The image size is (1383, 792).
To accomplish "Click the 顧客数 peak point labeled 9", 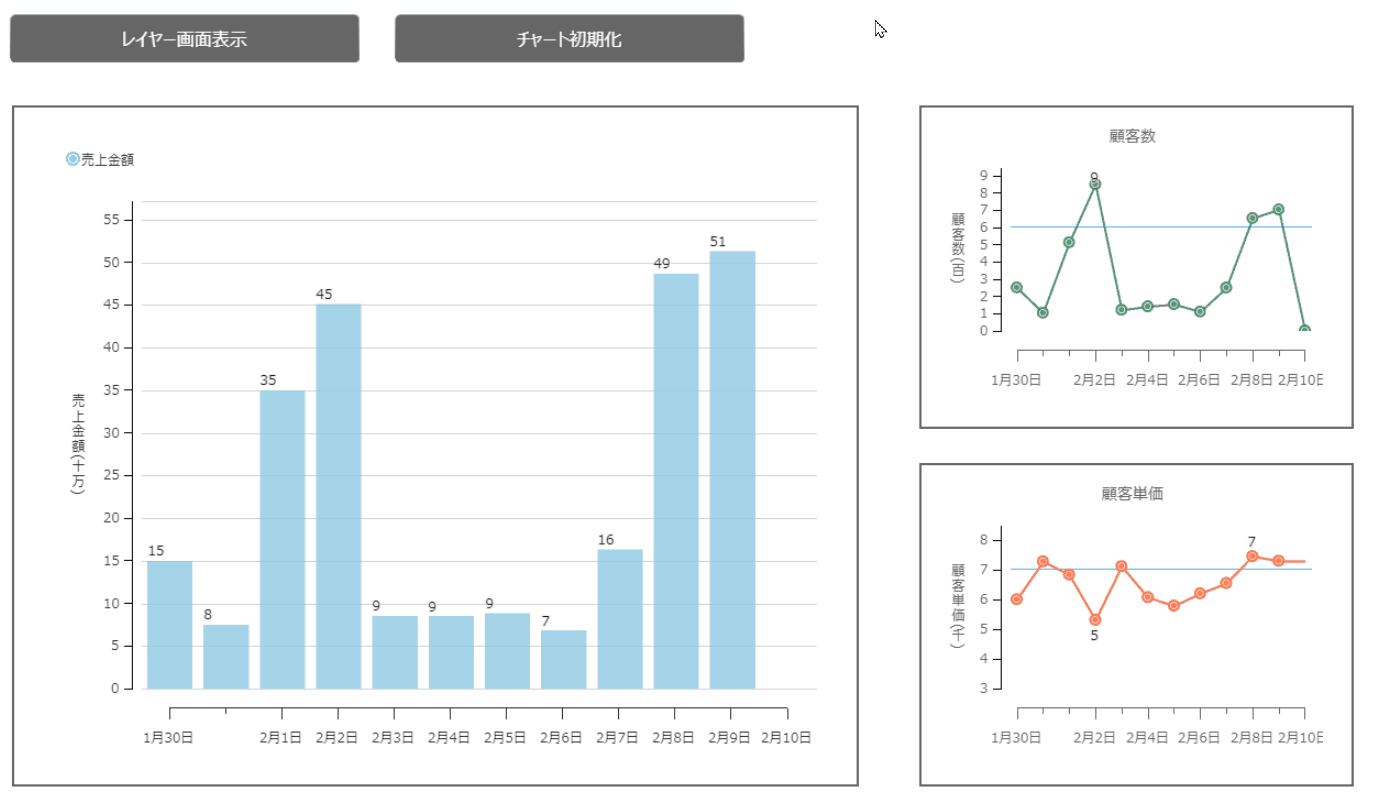I will 1095,184.
